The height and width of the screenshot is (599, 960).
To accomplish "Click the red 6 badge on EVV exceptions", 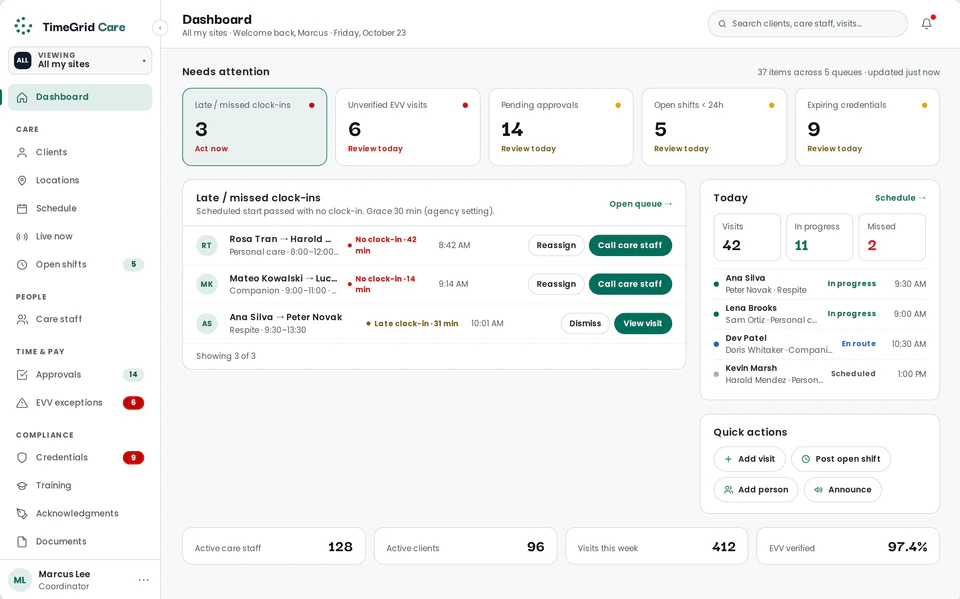I will [133, 403].
